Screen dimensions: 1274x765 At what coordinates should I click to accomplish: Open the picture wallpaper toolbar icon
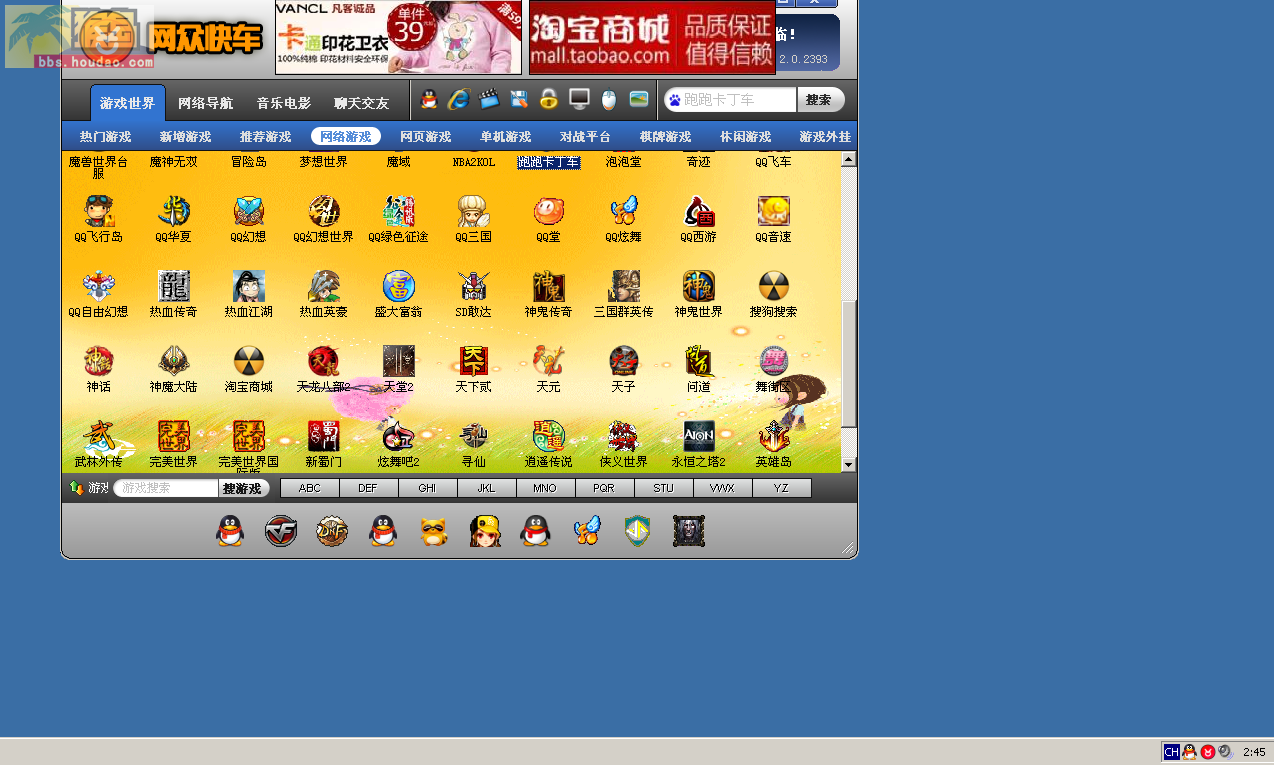(x=639, y=100)
